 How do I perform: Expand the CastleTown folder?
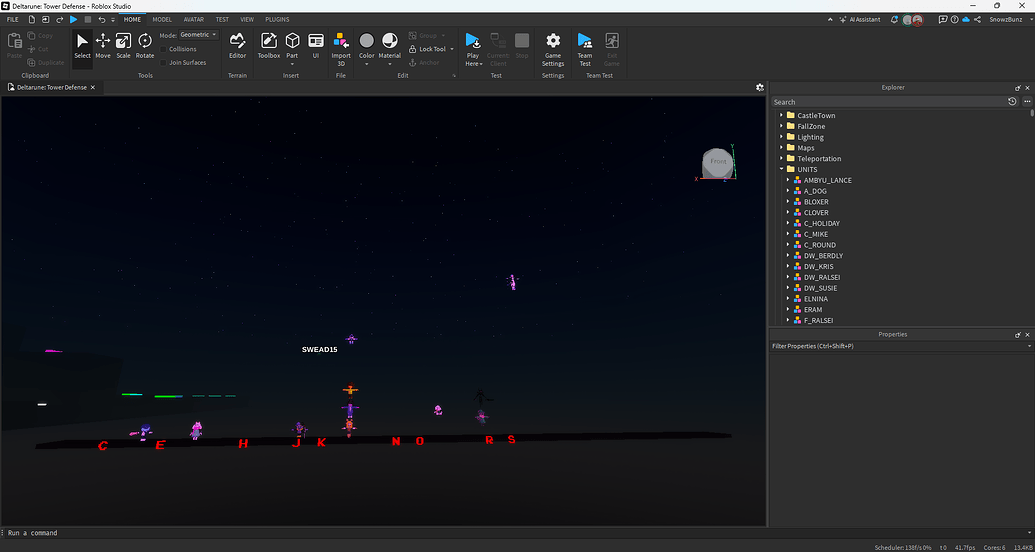782,116
